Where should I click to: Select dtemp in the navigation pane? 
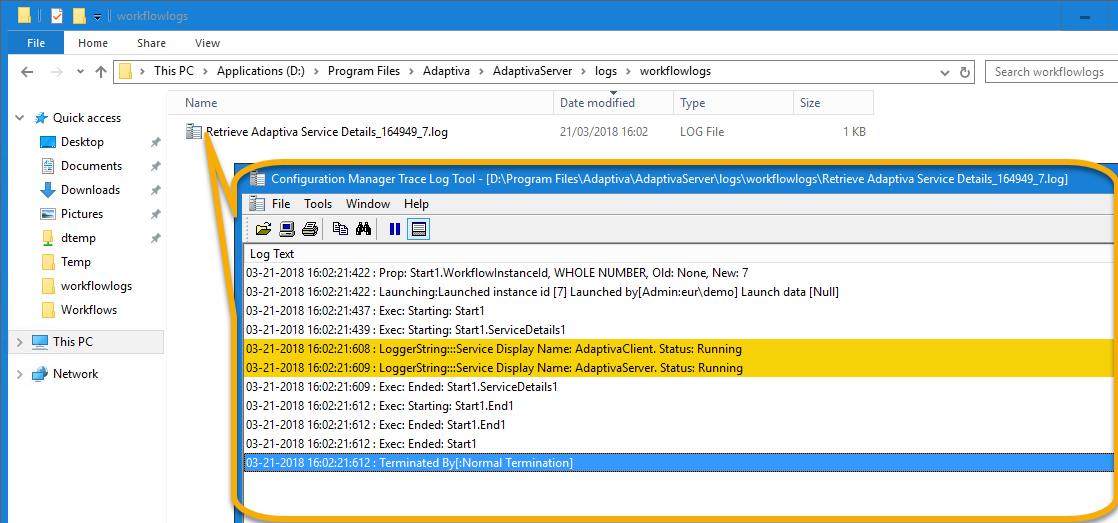tap(78, 238)
